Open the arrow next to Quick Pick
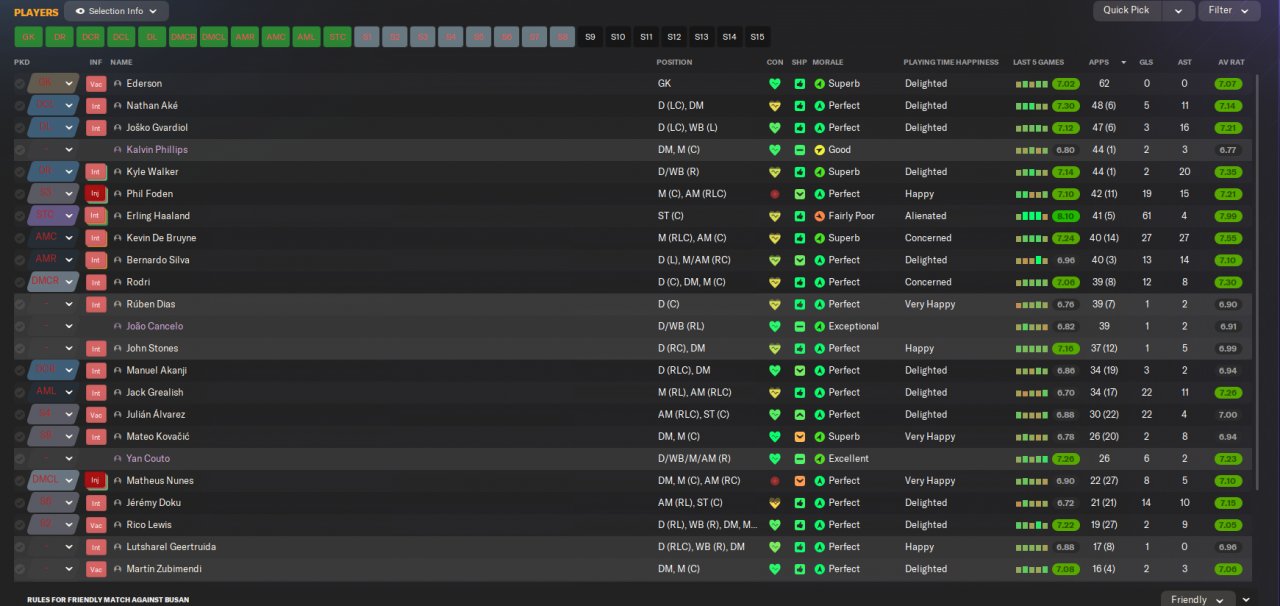This screenshot has width=1280, height=606. [1179, 10]
